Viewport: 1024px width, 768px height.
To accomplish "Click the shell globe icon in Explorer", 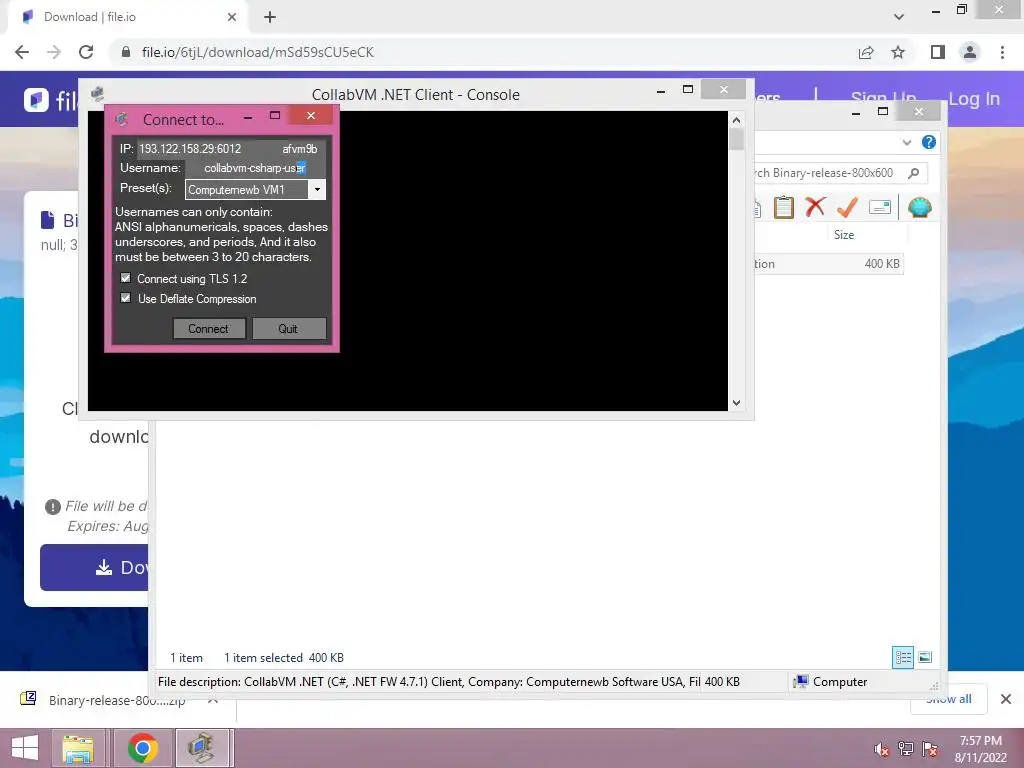I will click(x=919, y=208).
